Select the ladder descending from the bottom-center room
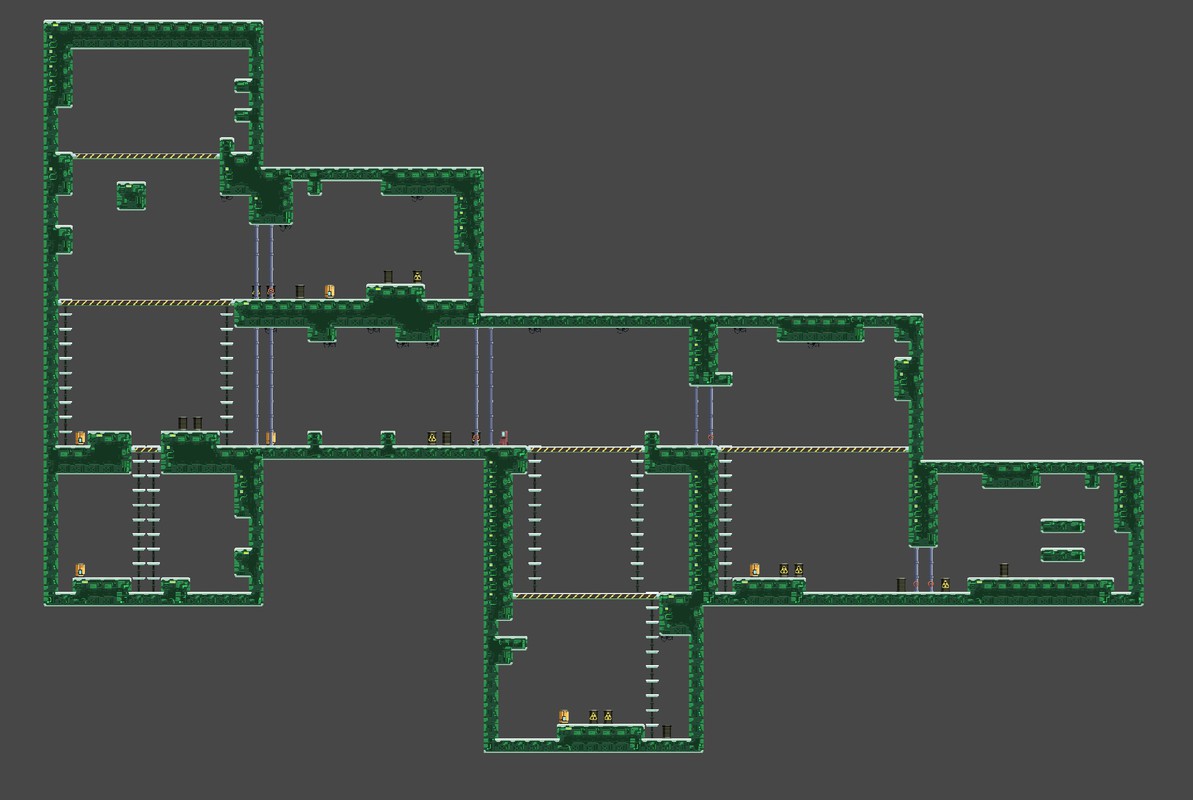1193x800 pixels. pos(655,670)
